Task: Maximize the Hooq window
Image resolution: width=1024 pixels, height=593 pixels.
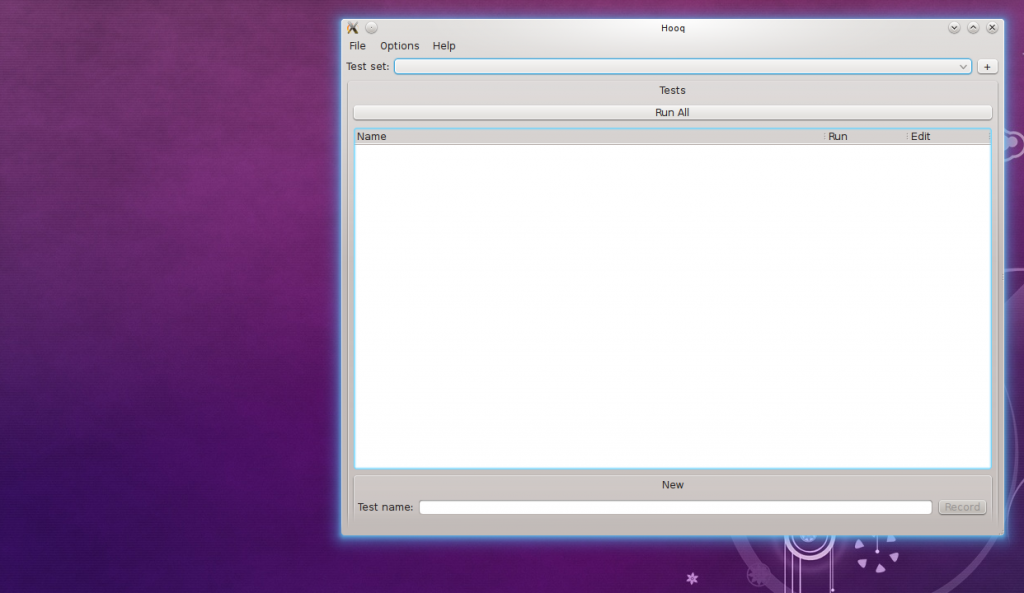Action: (973, 28)
